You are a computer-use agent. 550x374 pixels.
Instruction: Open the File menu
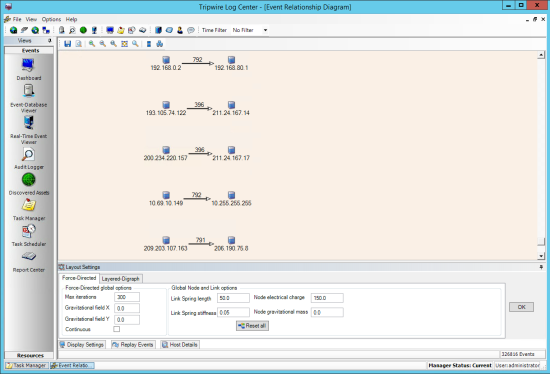point(16,19)
